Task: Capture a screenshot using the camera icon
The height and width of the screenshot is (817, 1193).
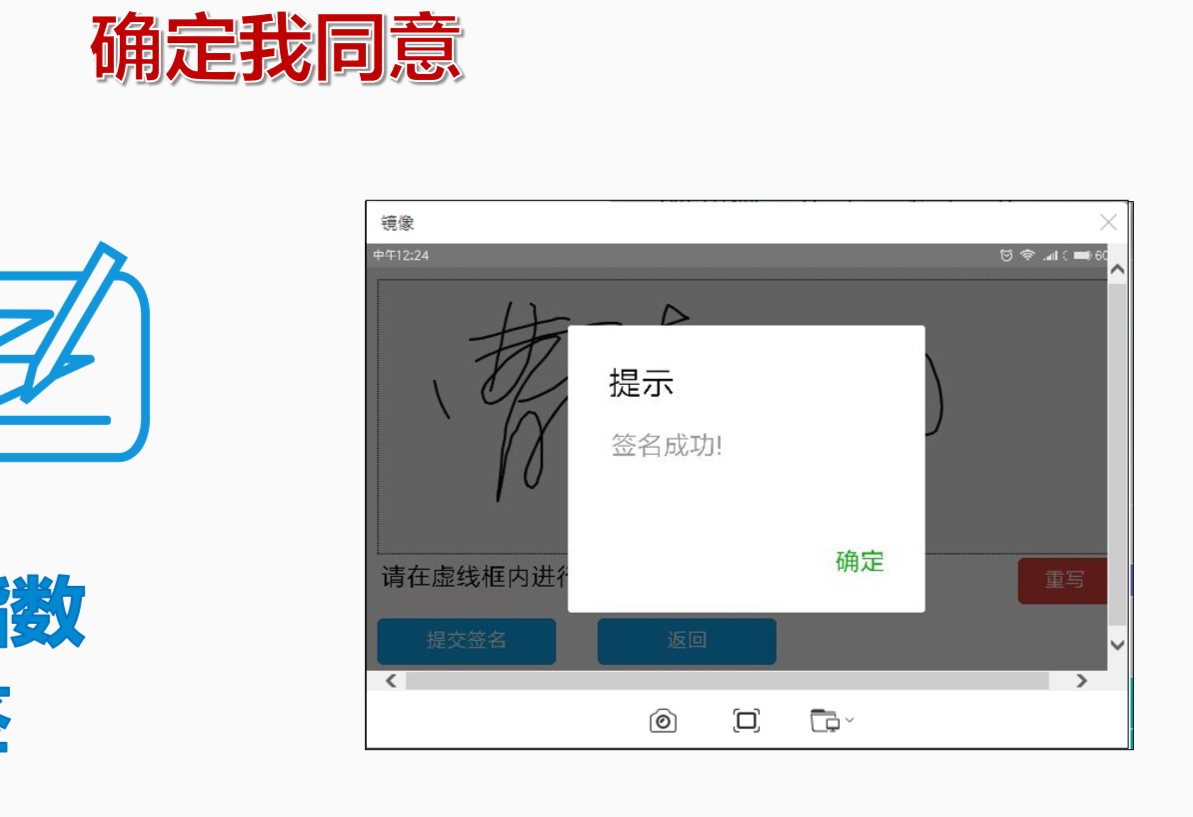Action: coord(664,720)
